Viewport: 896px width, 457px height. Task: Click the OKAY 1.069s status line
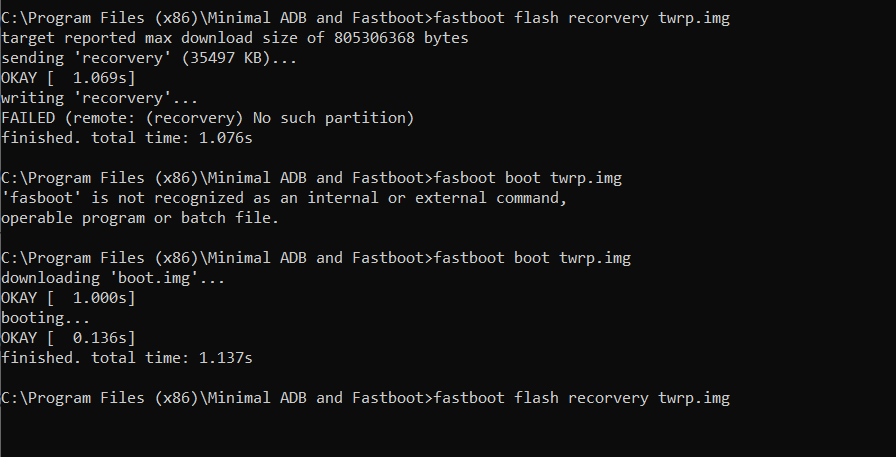[x=68, y=78]
